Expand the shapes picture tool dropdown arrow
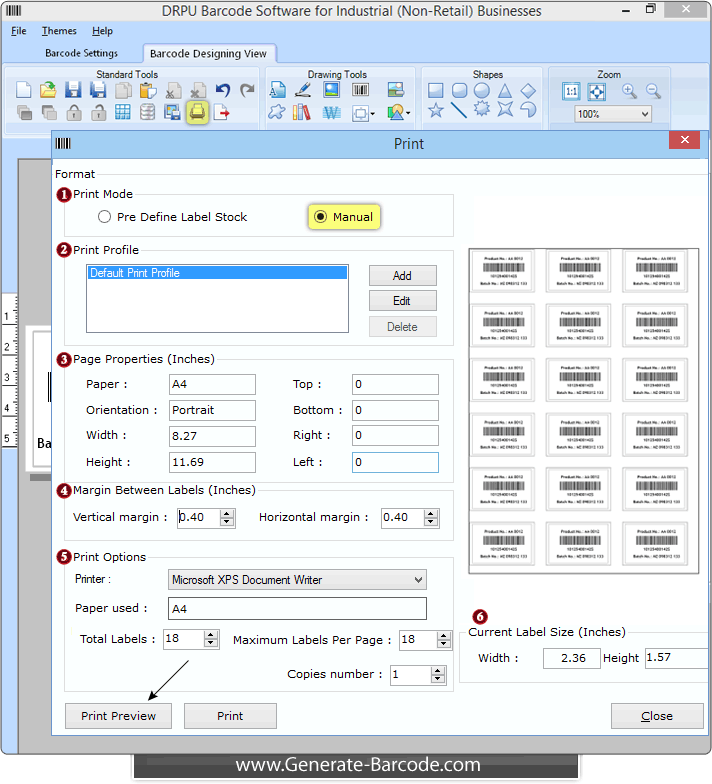The height and width of the screenshot is (784, 712). point(408,114)
